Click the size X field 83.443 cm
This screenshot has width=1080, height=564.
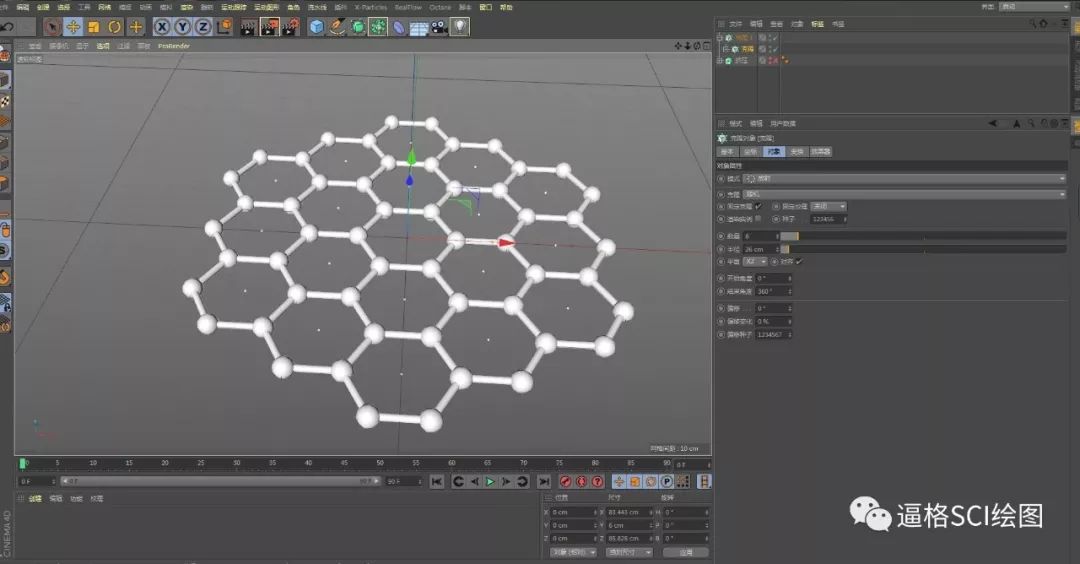click(x=629, y=512)
